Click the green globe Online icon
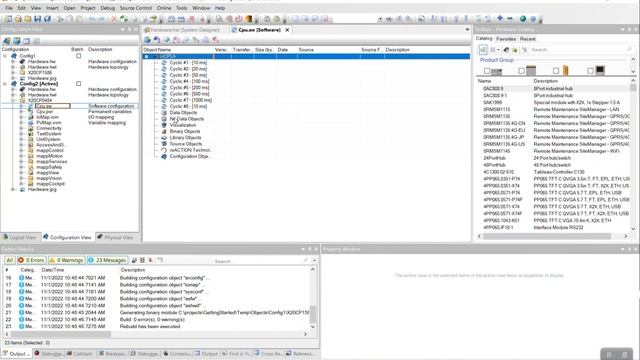 pyautogui.click(x=523, y=19)
